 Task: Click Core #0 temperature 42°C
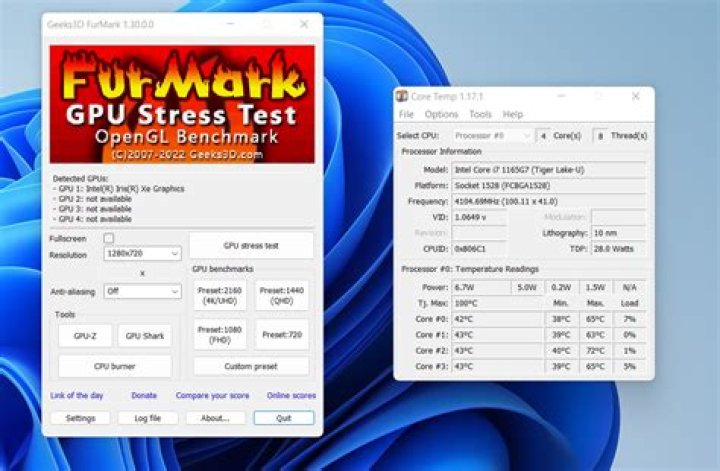[x=497, y=319]
